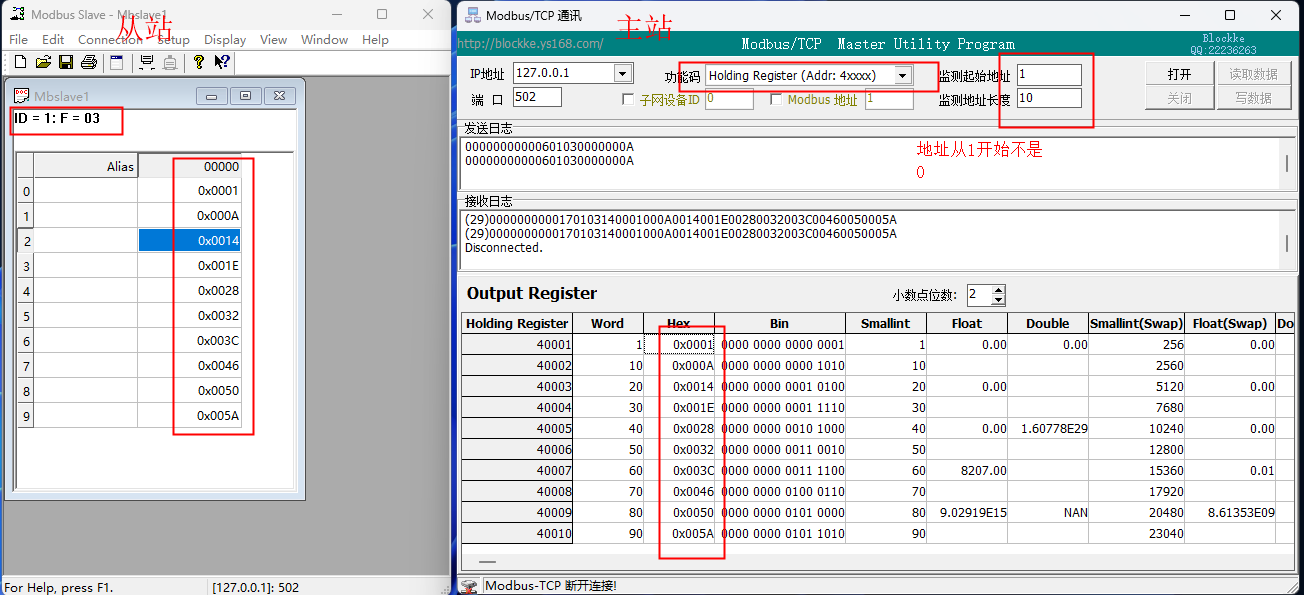Open the IP地址 dropdown arrow
The image size is (1304, 595).
coord(623,73)
